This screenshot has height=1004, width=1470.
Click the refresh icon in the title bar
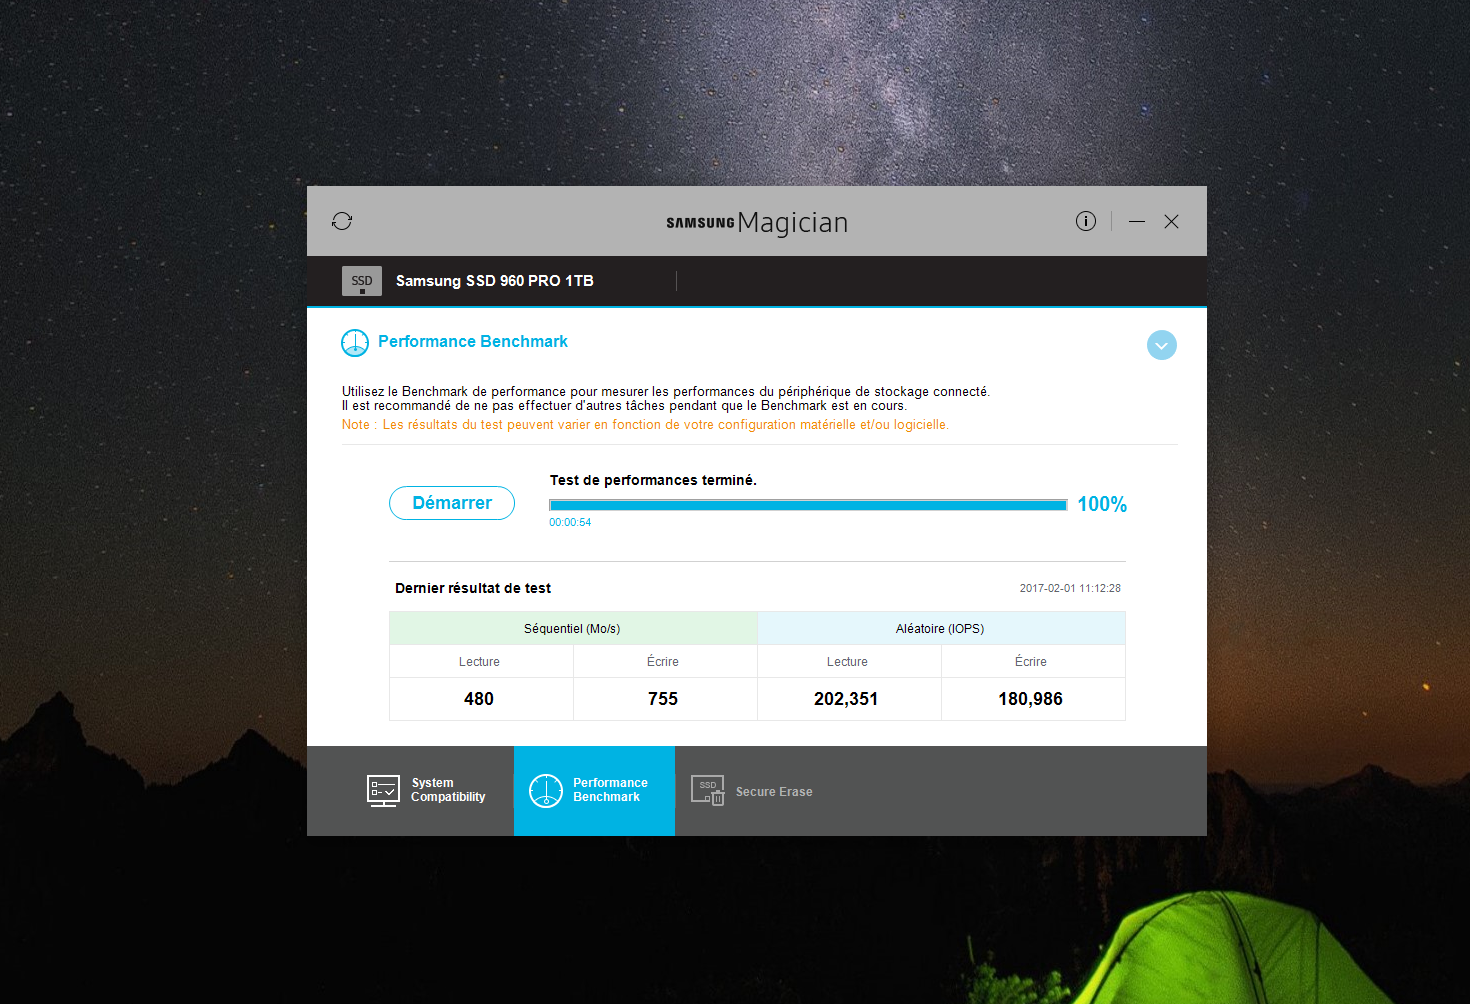(x=342, y=221)
